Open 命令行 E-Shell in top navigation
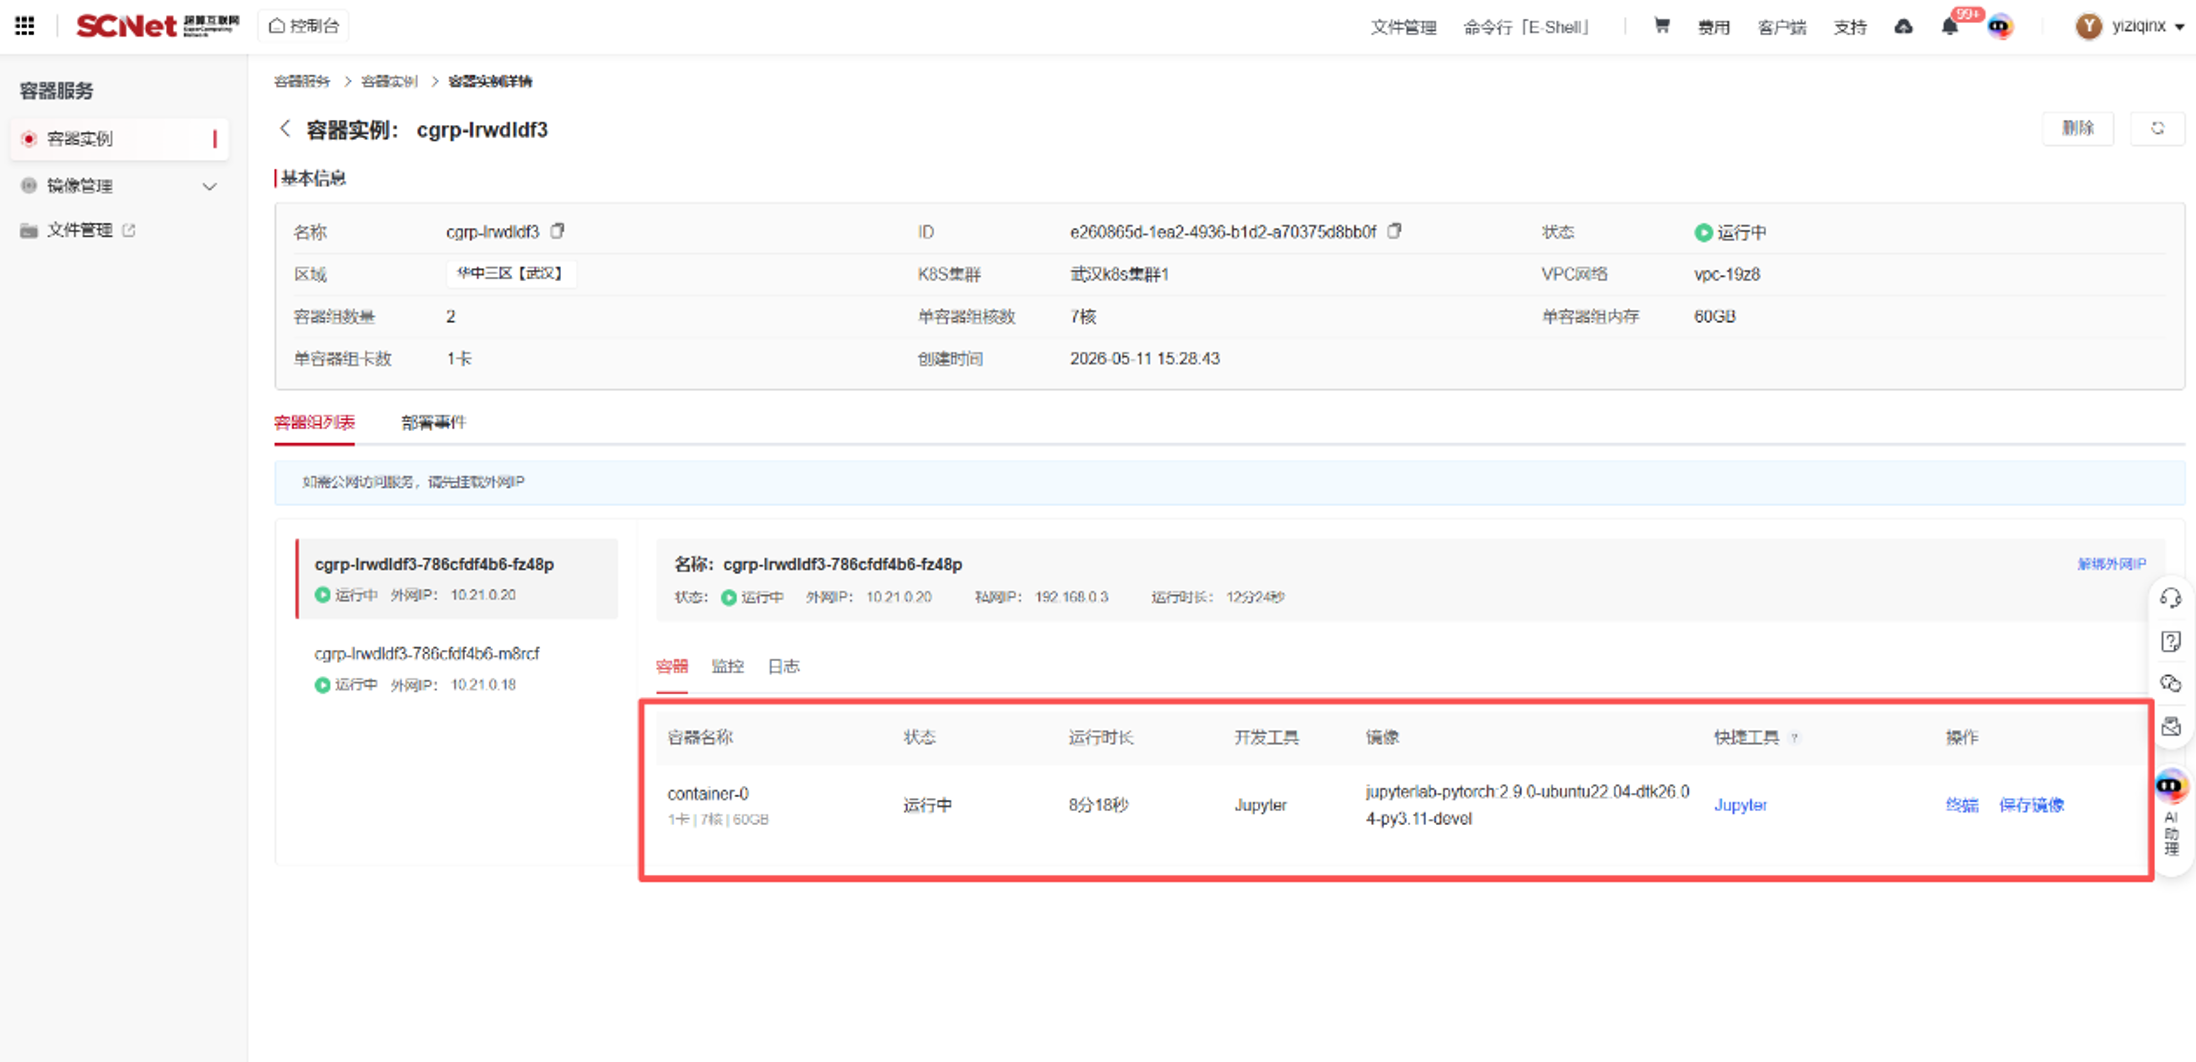 [1526, 27]
